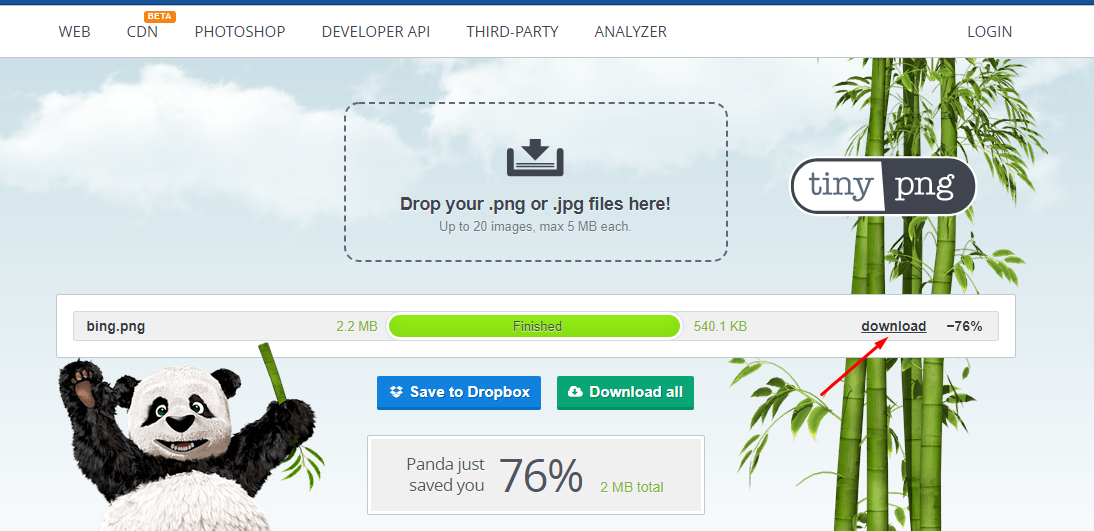Click the 'Up to 20 images, max 5 MB each.' note
1094x531 pixels.
pos(535,227)
